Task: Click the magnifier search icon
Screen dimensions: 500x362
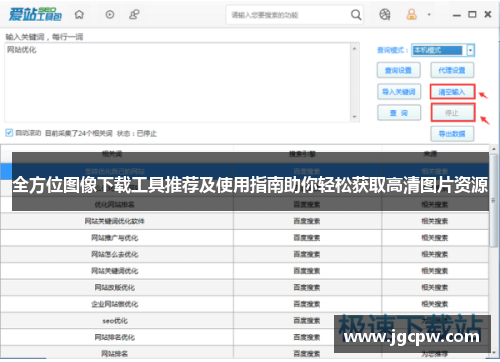Action: (356, 15)
